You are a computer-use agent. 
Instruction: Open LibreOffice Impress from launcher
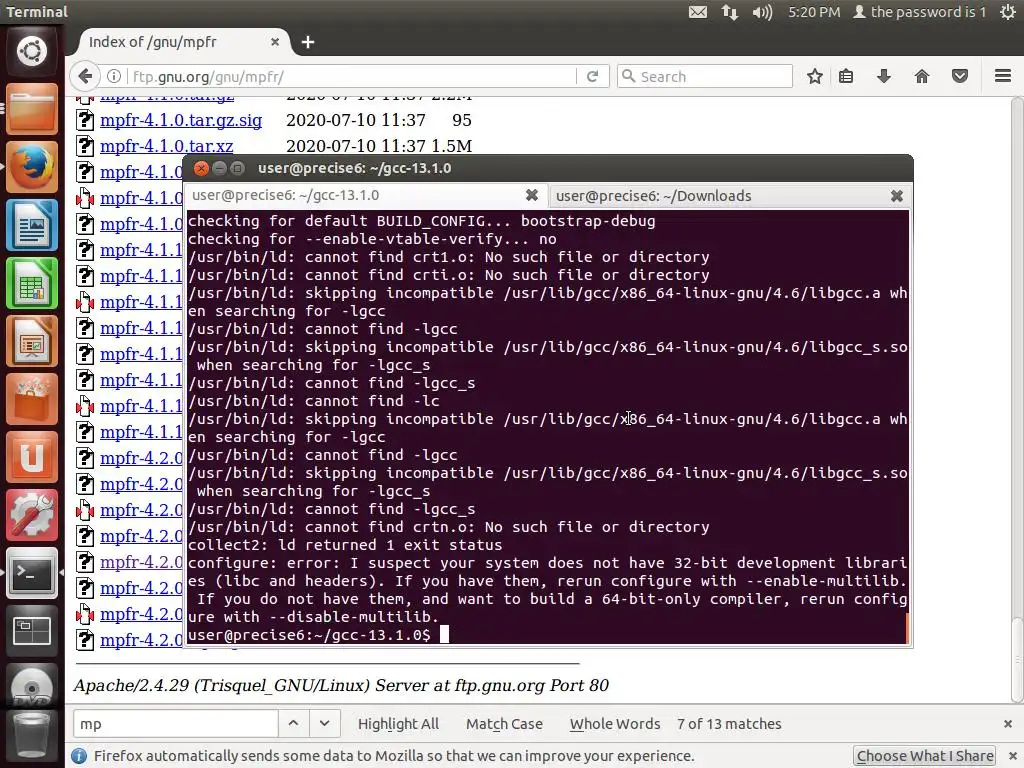pos(31,341)
